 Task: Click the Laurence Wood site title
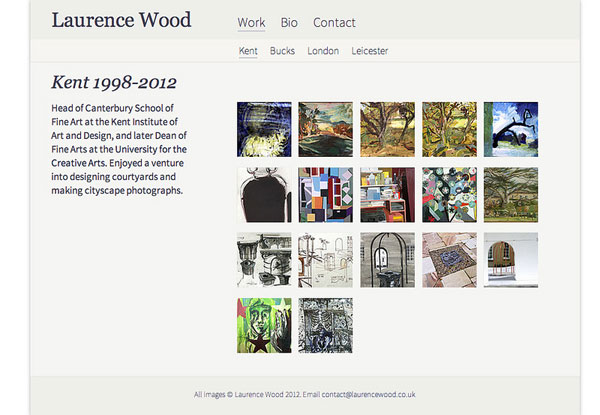pos(121,20)
